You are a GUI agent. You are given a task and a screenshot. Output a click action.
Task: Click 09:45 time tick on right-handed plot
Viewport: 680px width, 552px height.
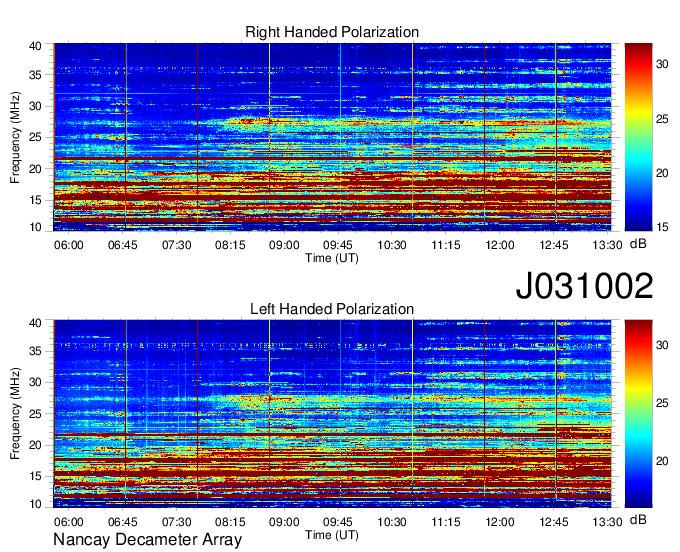(x=338, y=245)
